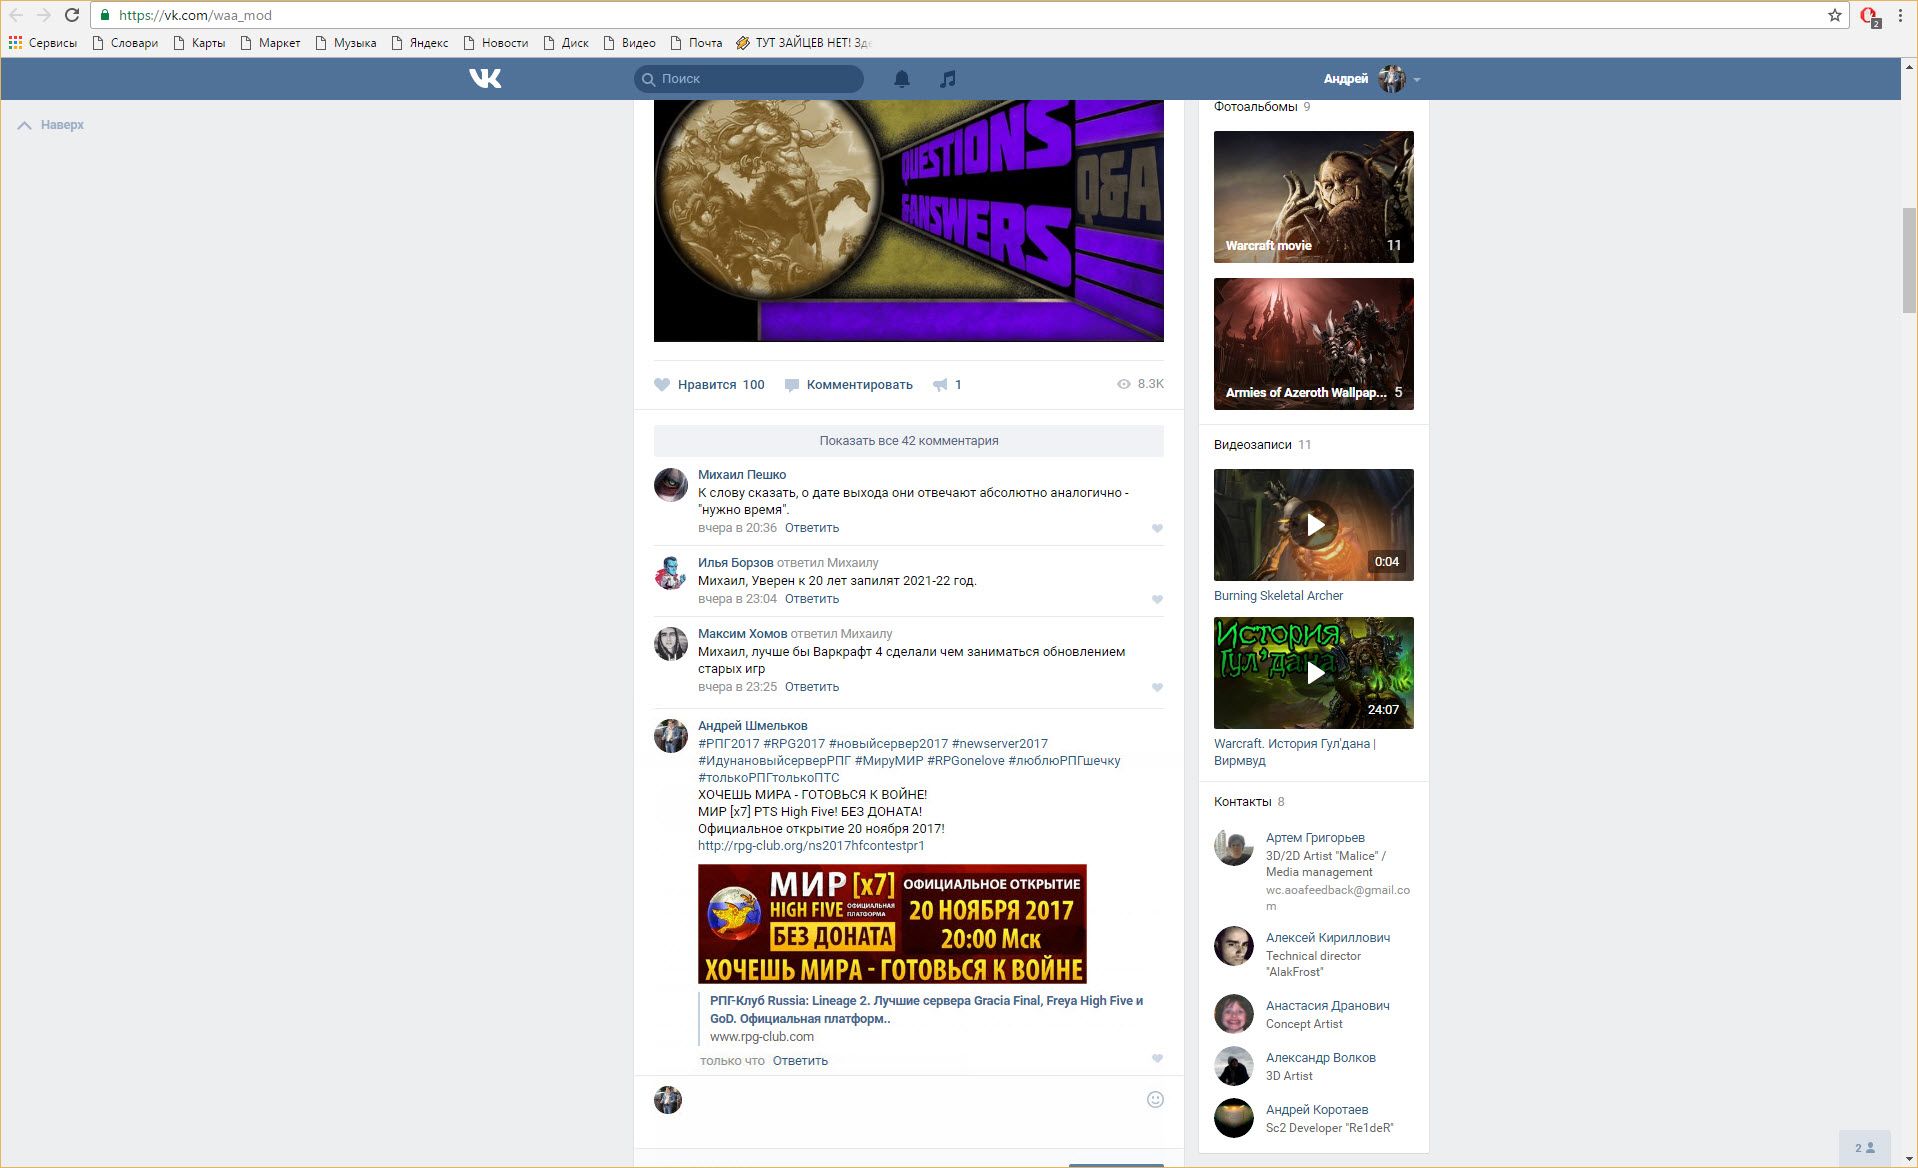Expand all 42 comments

tap(908, 440)
